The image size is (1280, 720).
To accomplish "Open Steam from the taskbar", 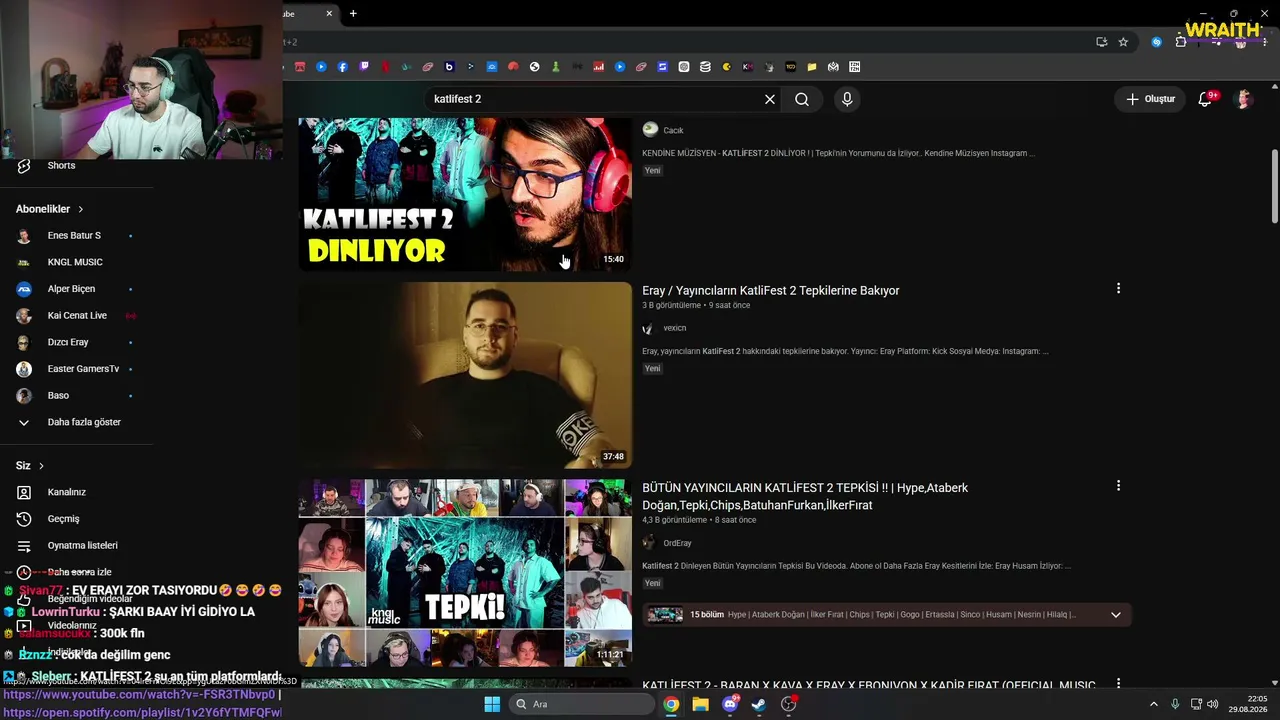I will tap(759, 704).
